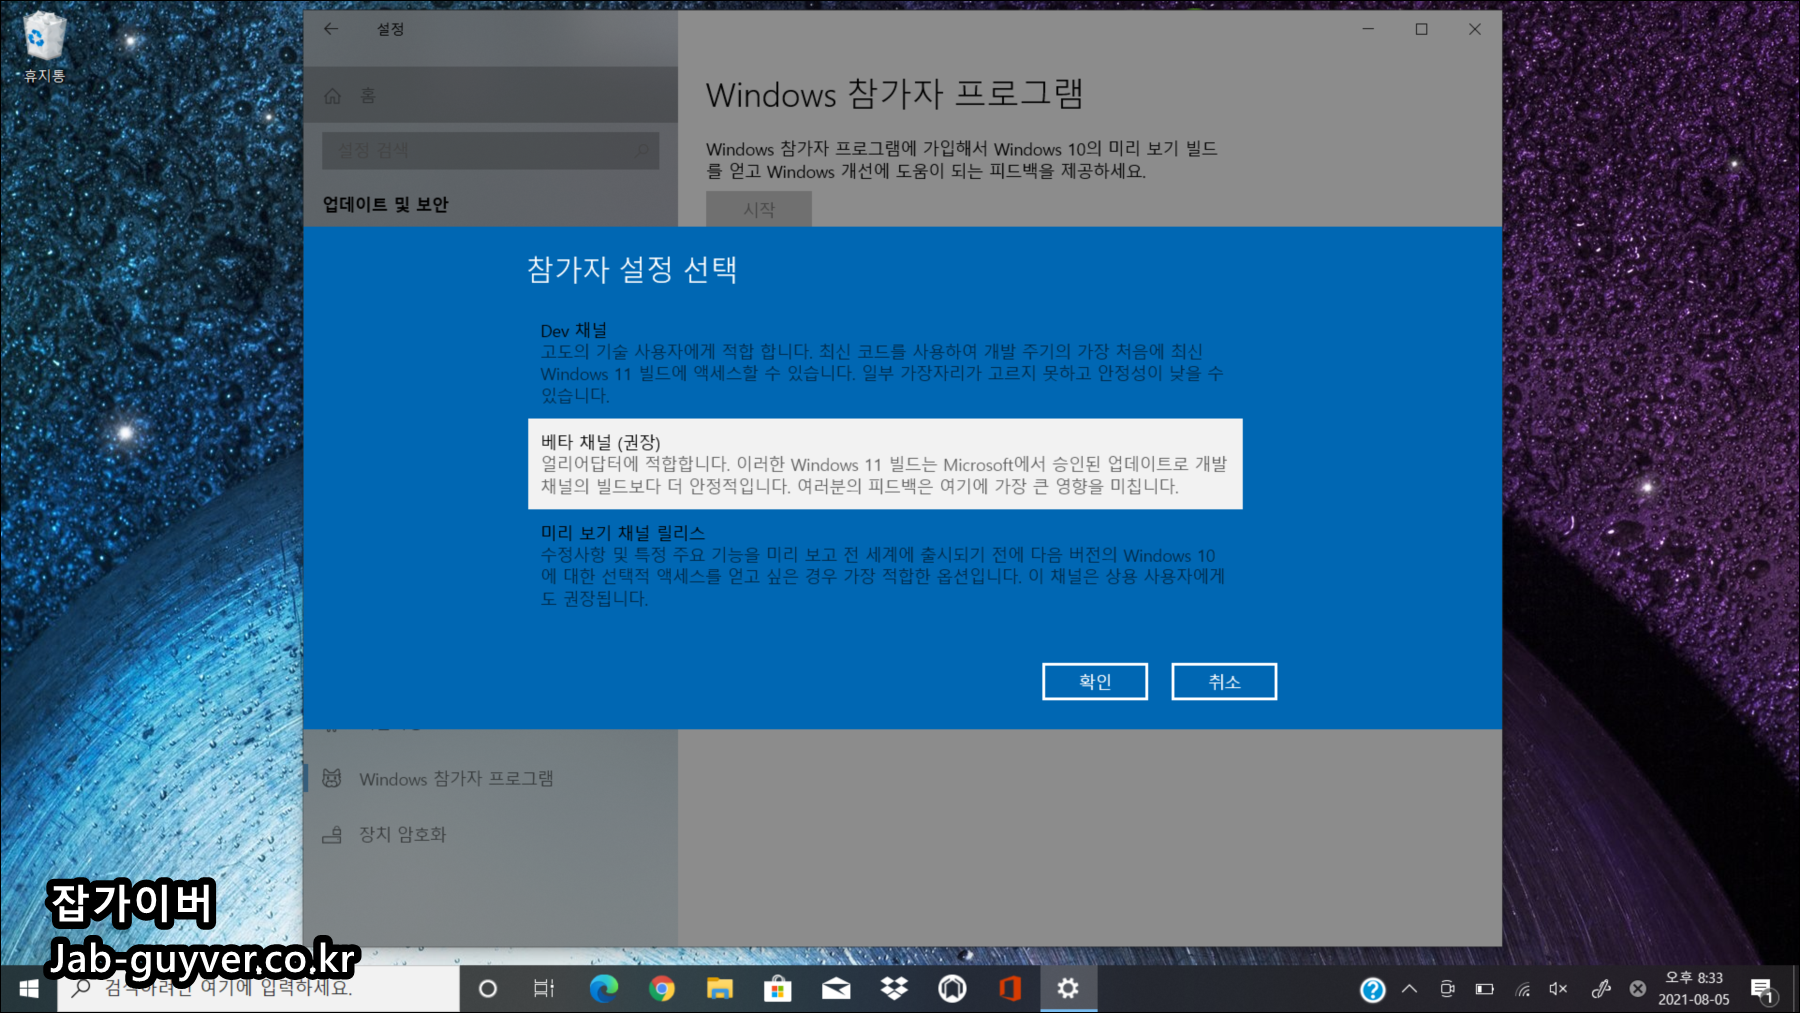Open Microsoft Office from taskbar
Viewport: 1800px width, 1013px height.
(x=1010, y=989)
